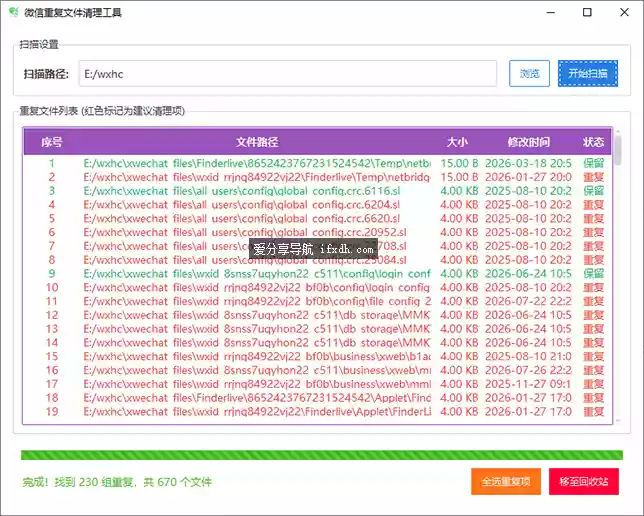Click the 开始扫描 start scan button
The height and width of the screenshot is (516, 644).
587,74
